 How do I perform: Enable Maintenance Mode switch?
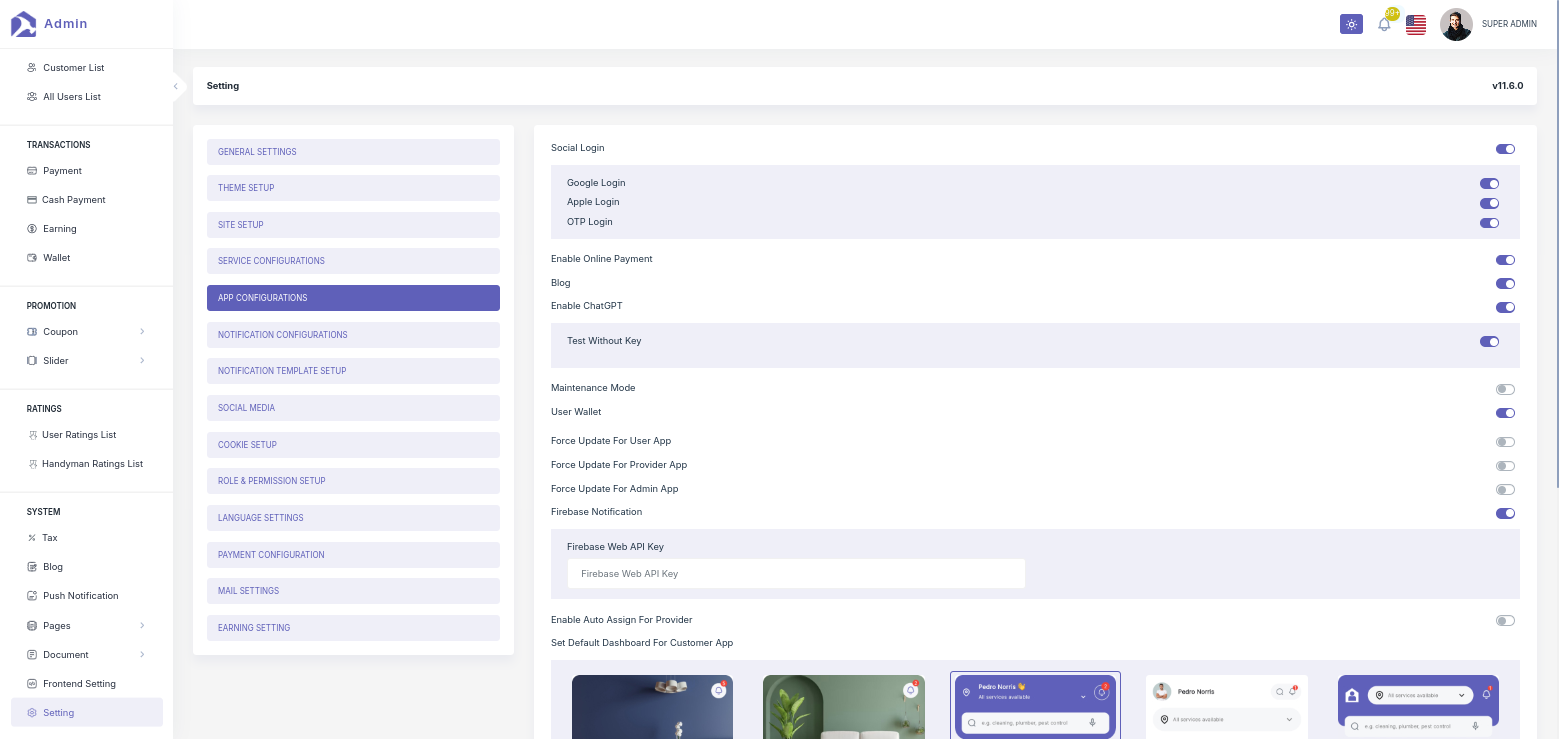tap(1505, 389)
